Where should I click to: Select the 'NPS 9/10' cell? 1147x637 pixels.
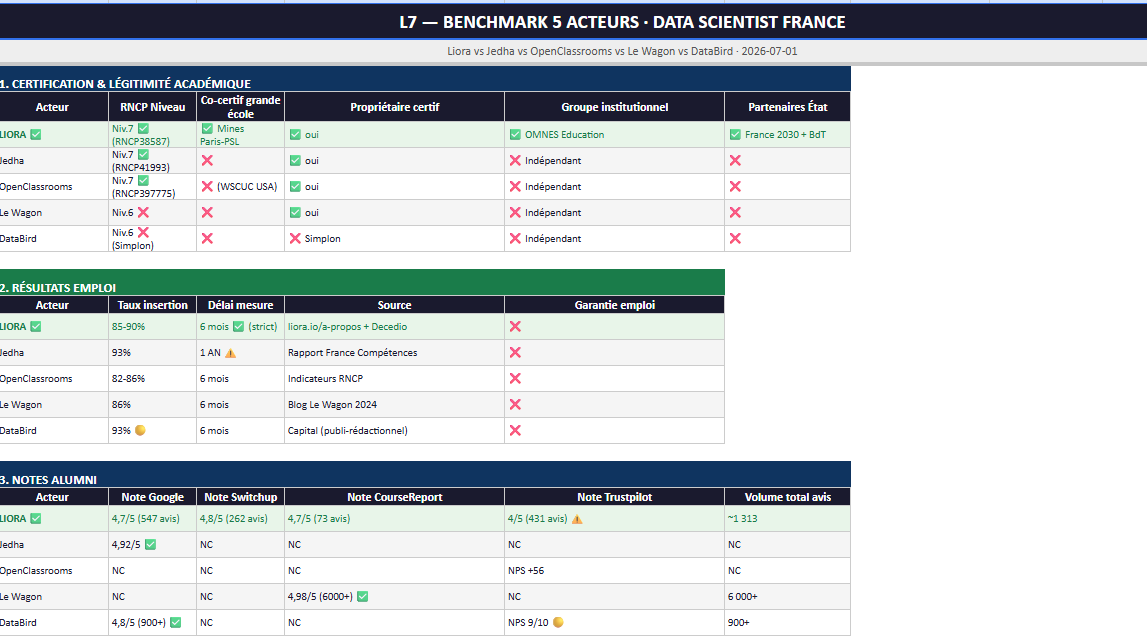[614, 622]
